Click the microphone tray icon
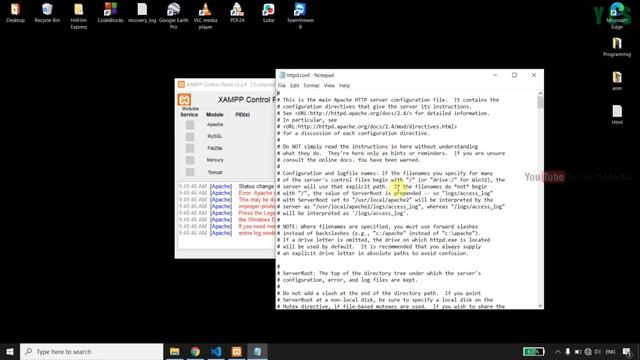The image size is (640, 360). (x=567, y=351)
